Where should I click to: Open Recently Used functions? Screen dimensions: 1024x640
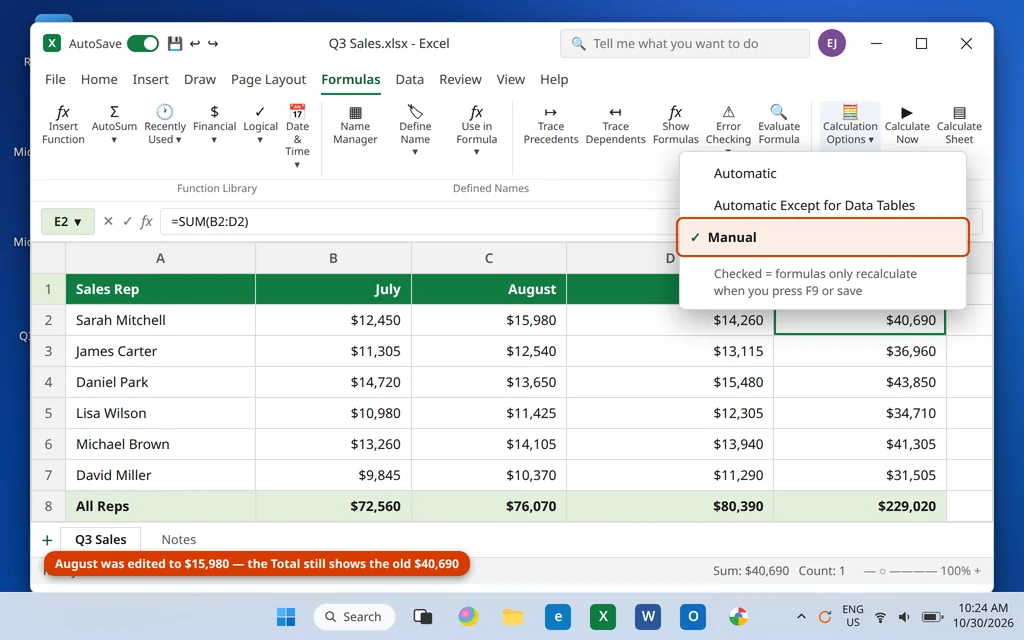(x=165, y=125)
